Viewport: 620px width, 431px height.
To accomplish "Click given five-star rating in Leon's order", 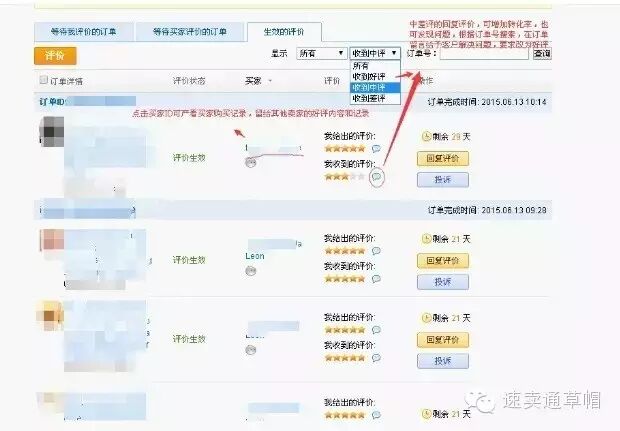I will coord(344,251).
